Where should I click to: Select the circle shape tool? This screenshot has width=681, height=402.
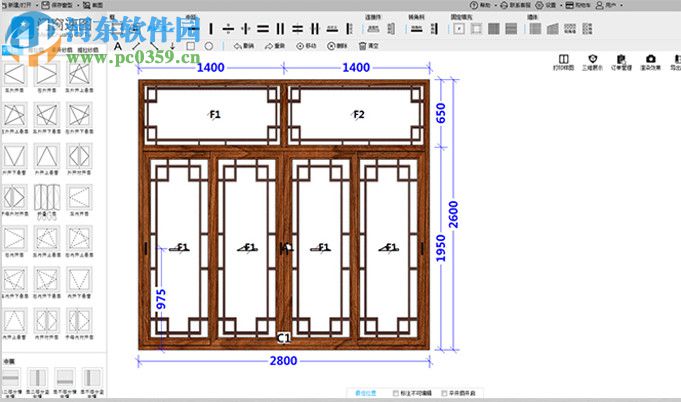click(x=209, y=46)
